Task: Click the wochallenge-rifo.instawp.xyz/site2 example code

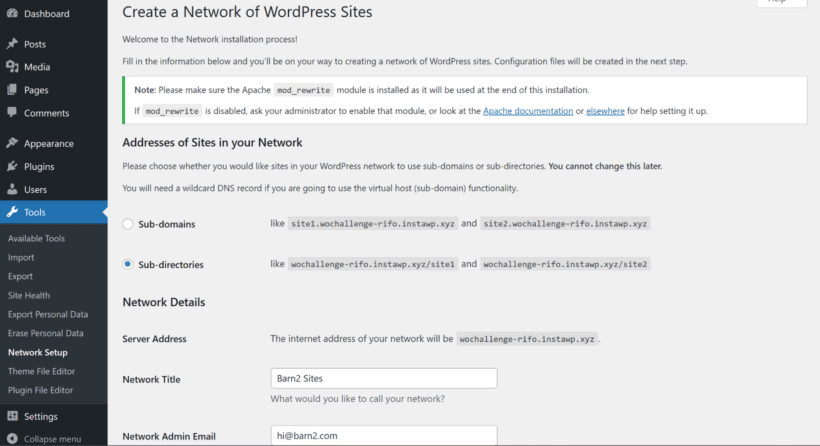Action: click(565, 264)
